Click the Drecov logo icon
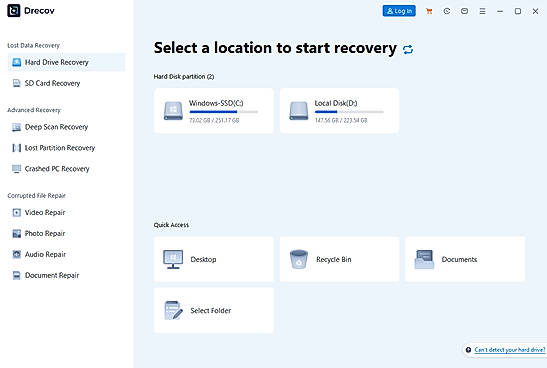Screen dimensions: 547x368 14,10
